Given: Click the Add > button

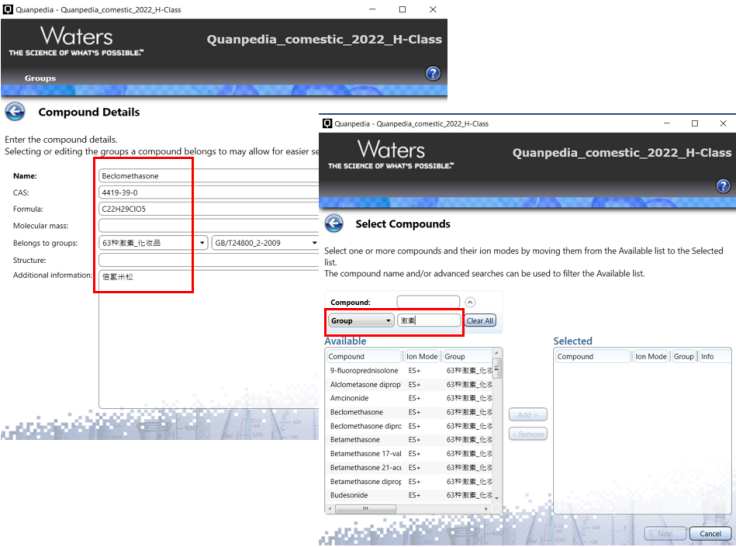Looking at the screenshot, I should tap(528, 415).
